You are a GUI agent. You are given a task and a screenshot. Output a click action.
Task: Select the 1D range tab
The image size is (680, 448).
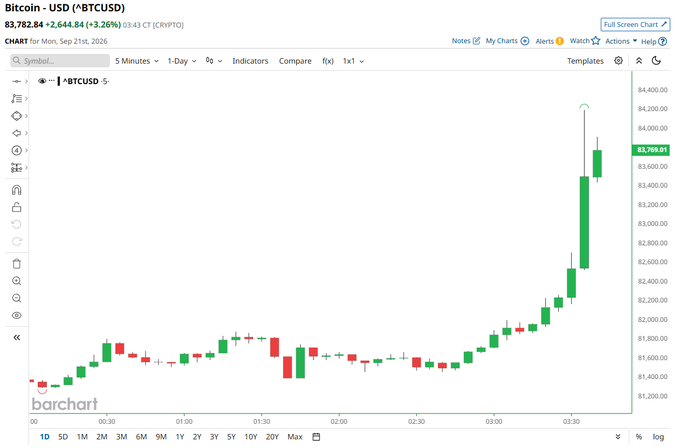pos(45,437)
